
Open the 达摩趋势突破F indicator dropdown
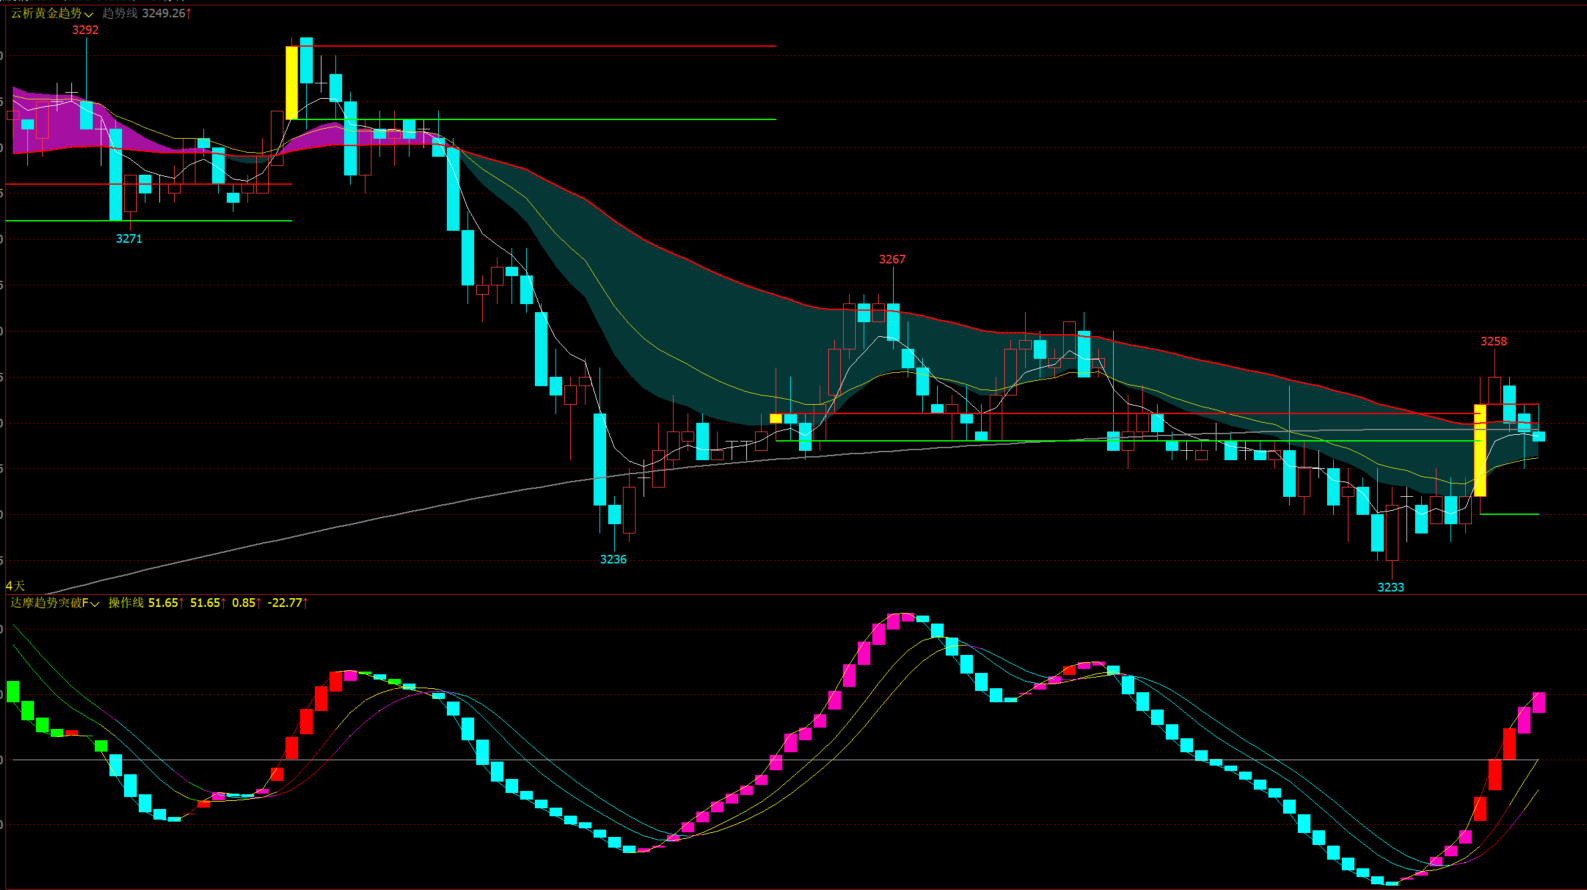[55, 603]
